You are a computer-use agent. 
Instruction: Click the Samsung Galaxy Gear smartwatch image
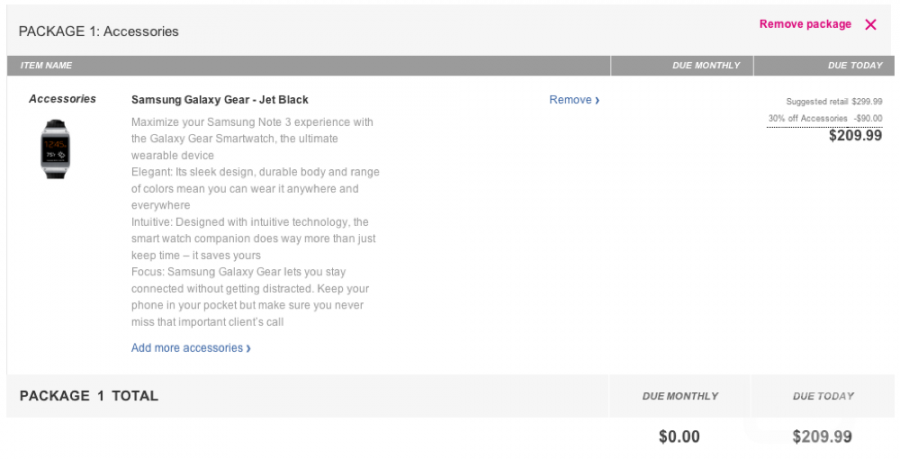coord(56,148)
